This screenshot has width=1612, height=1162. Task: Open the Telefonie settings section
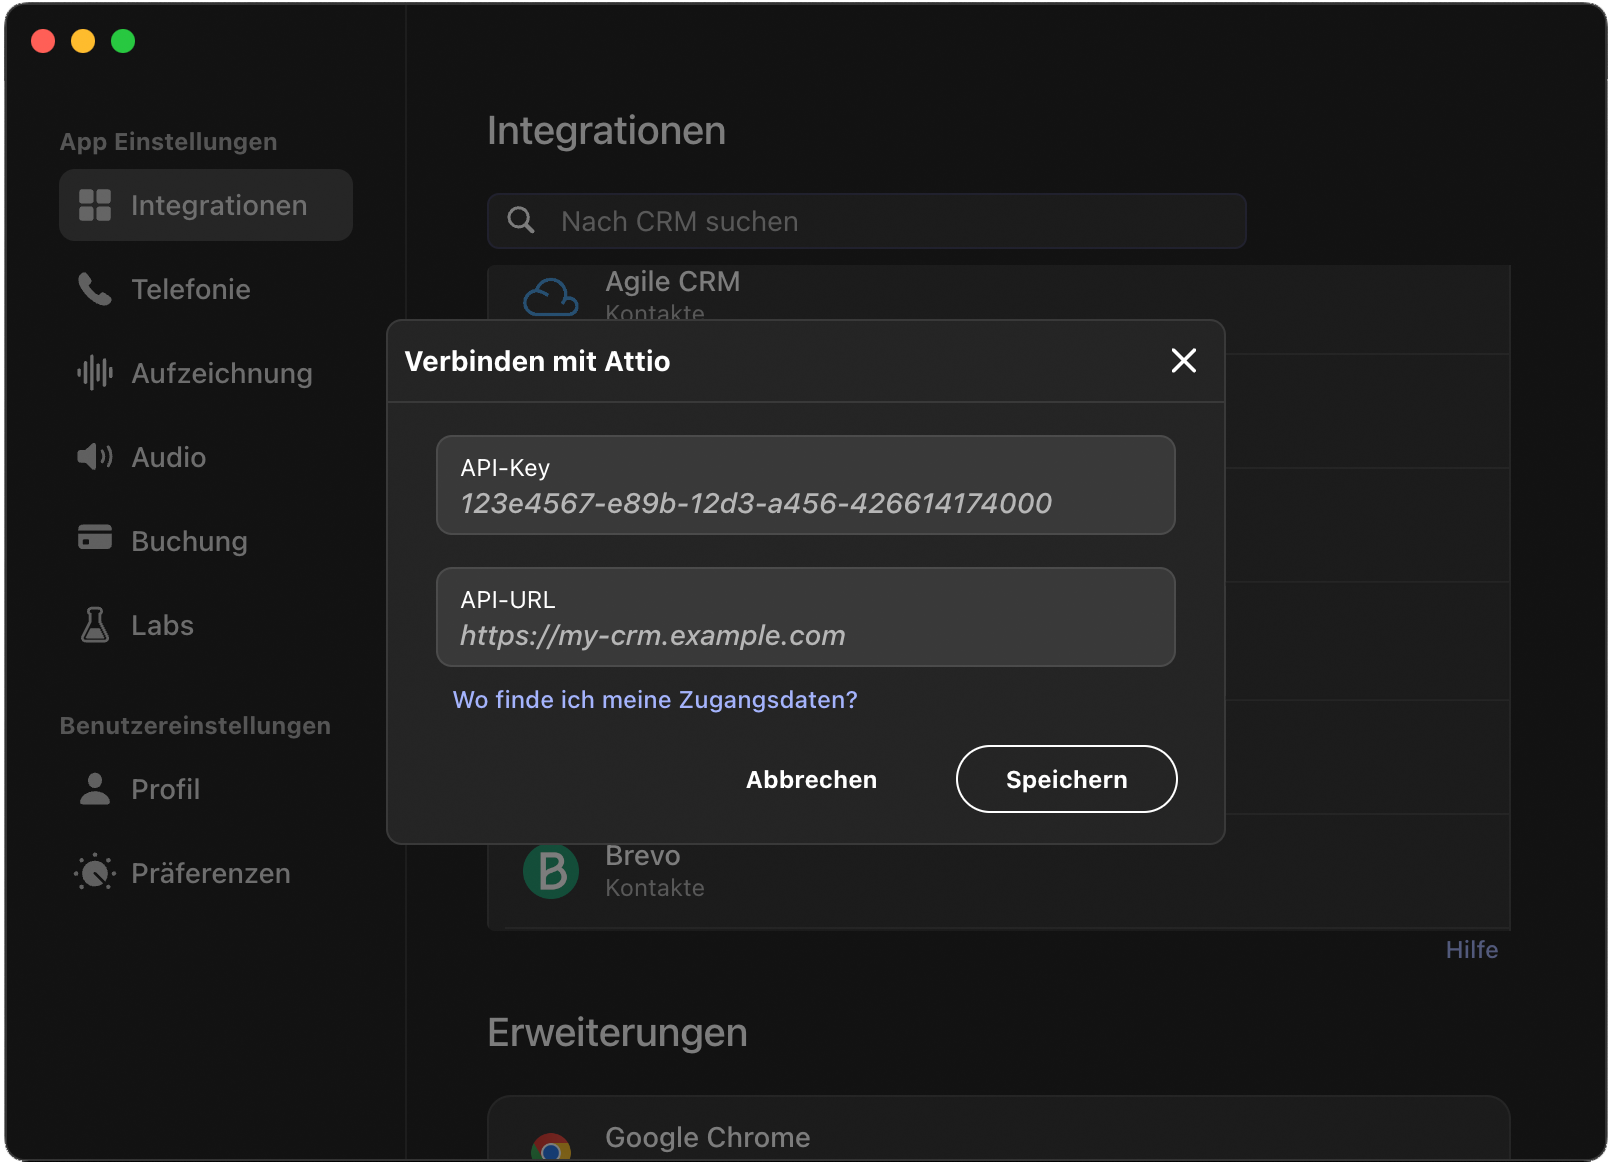(206, 289)
